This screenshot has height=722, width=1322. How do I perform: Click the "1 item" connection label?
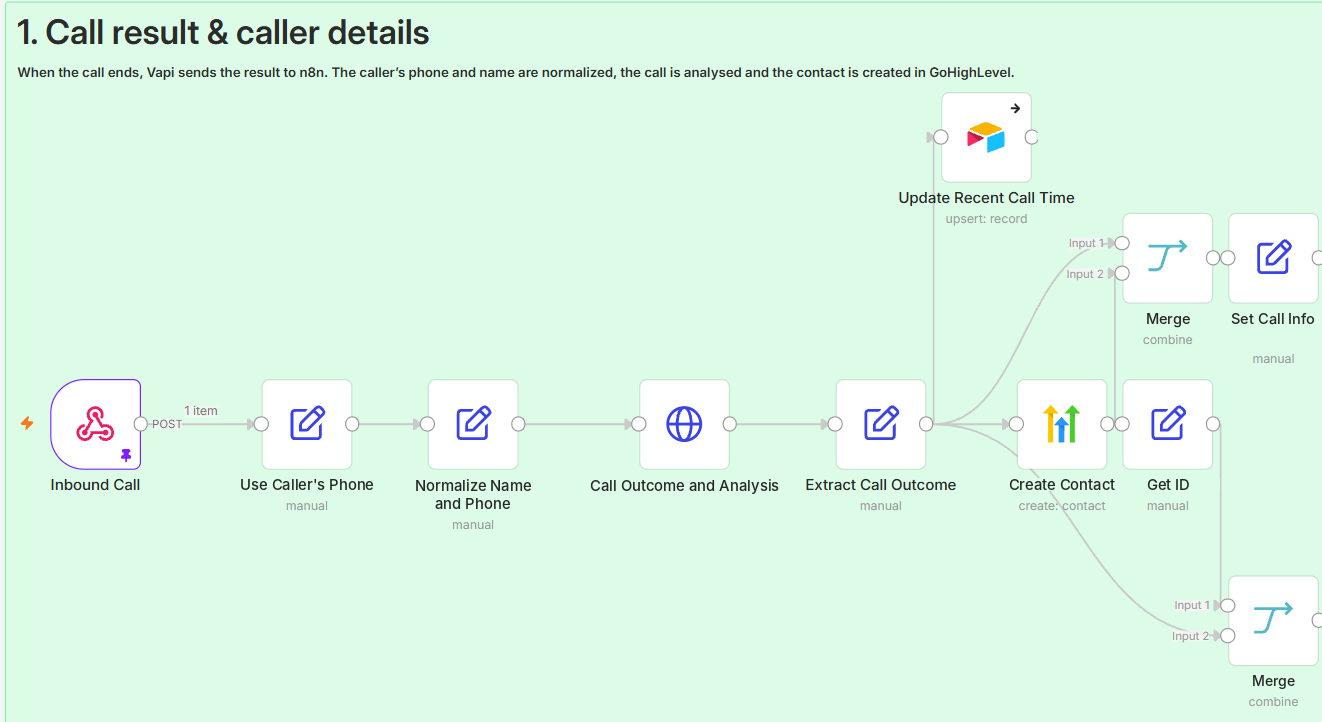[201, 411]
